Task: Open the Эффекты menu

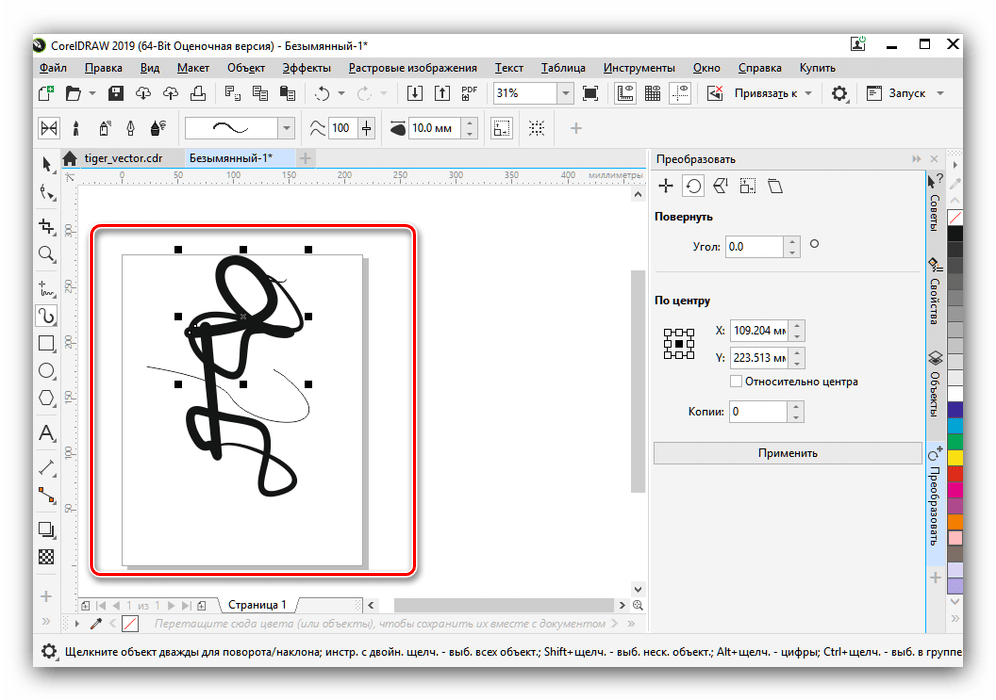Action: pos(306,68)
